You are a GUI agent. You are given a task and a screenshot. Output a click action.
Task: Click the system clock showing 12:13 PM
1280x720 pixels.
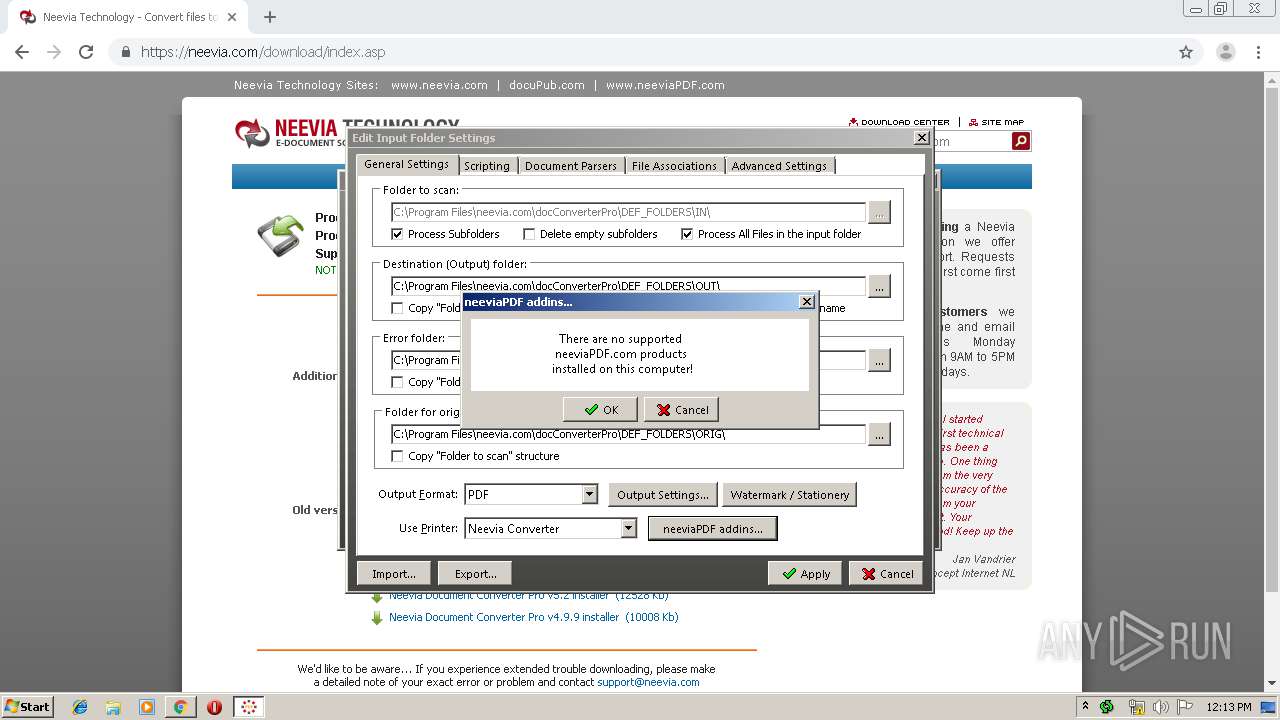[x=1228, y=707]
